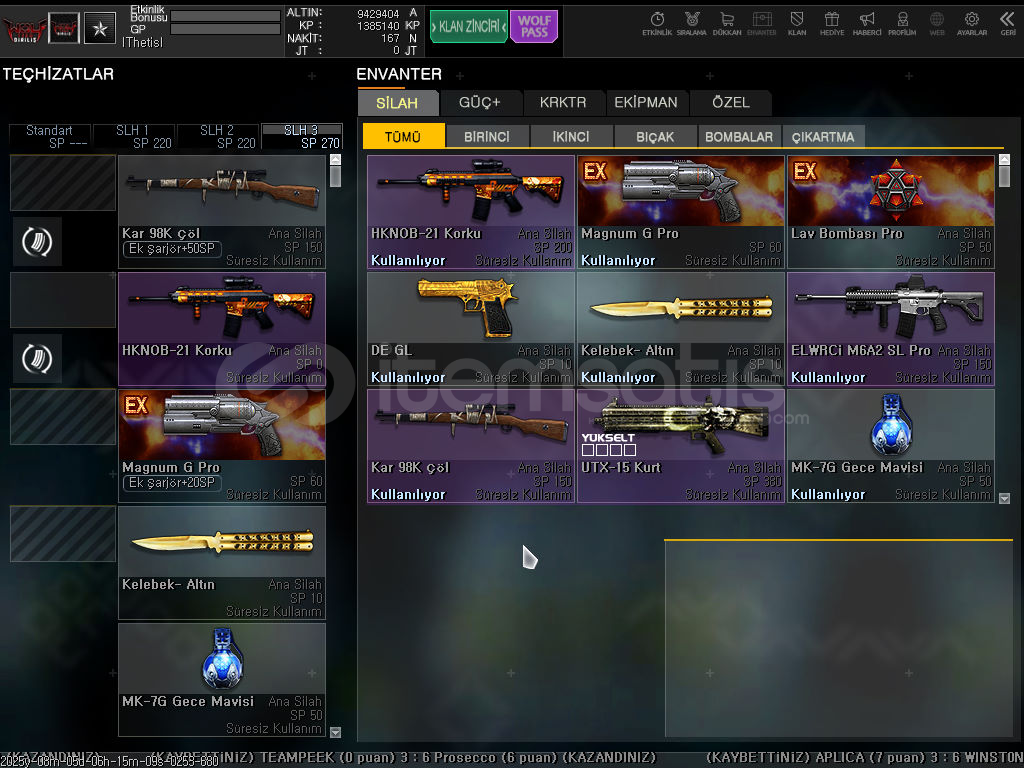Click the Wolfteam logo in the corner
Image resolution: width=1024 pixels, height=768 pixels.
coord(24,29)
